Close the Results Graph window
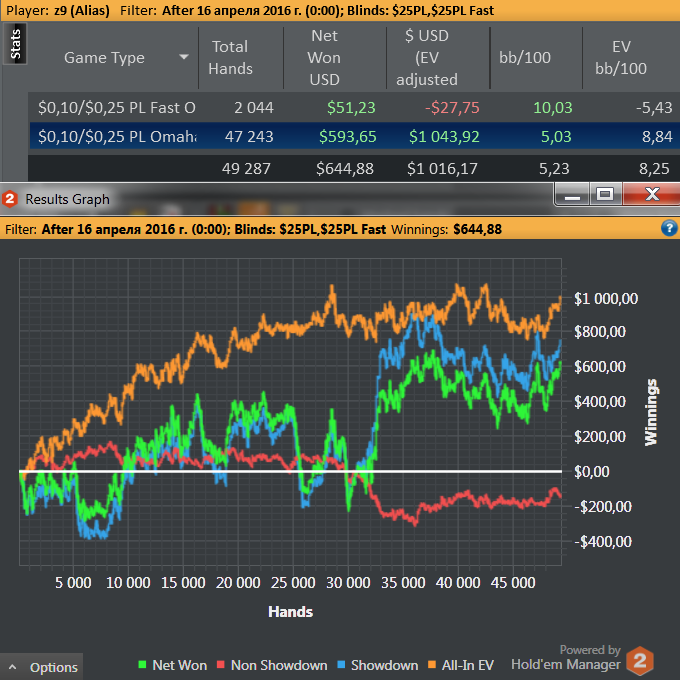Screen dimensions: 680x680 651,194
